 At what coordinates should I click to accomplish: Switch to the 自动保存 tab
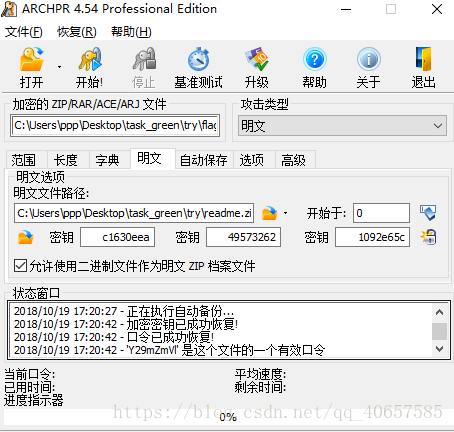point(204,160)
